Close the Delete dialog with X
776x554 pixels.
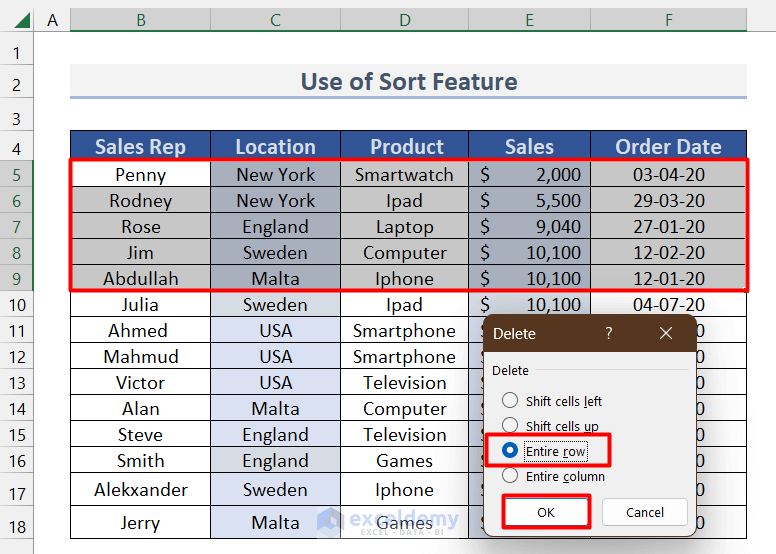(666, 334)
